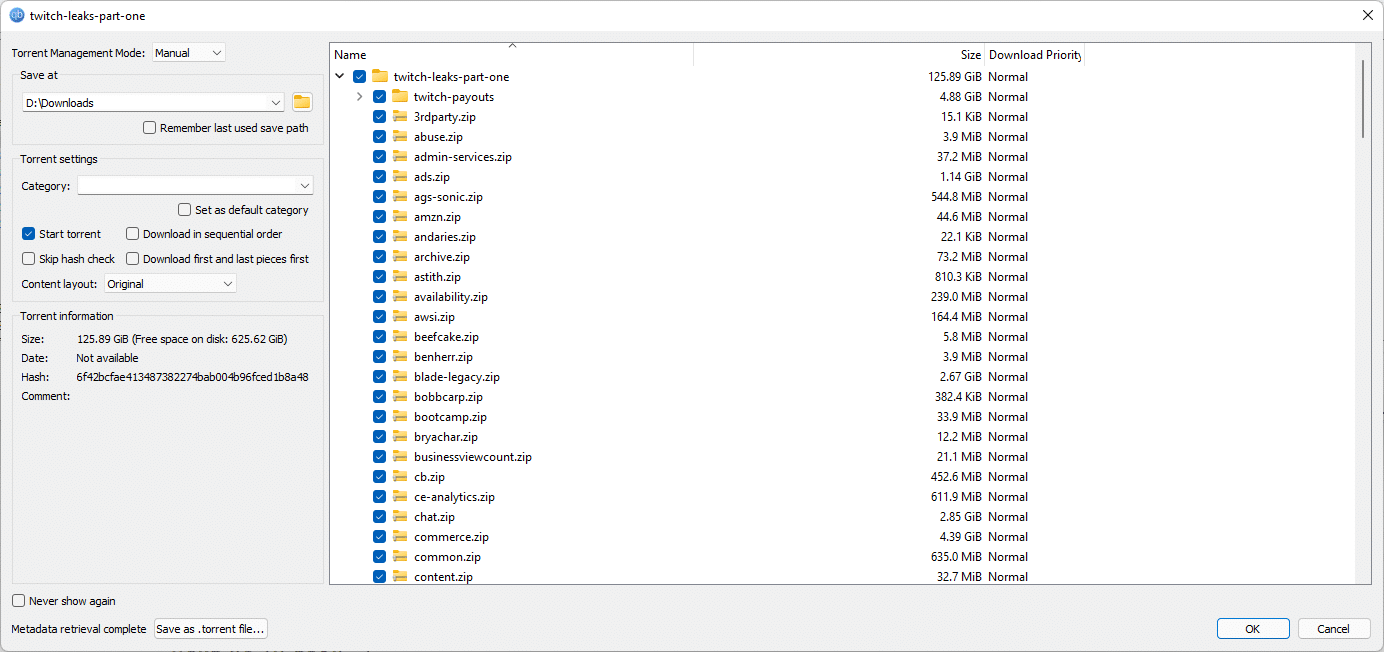Click the twitch-payouts folder icon
Image resolution: width=1384 pixels, height=652 pixels.
(x=400, y=96)
